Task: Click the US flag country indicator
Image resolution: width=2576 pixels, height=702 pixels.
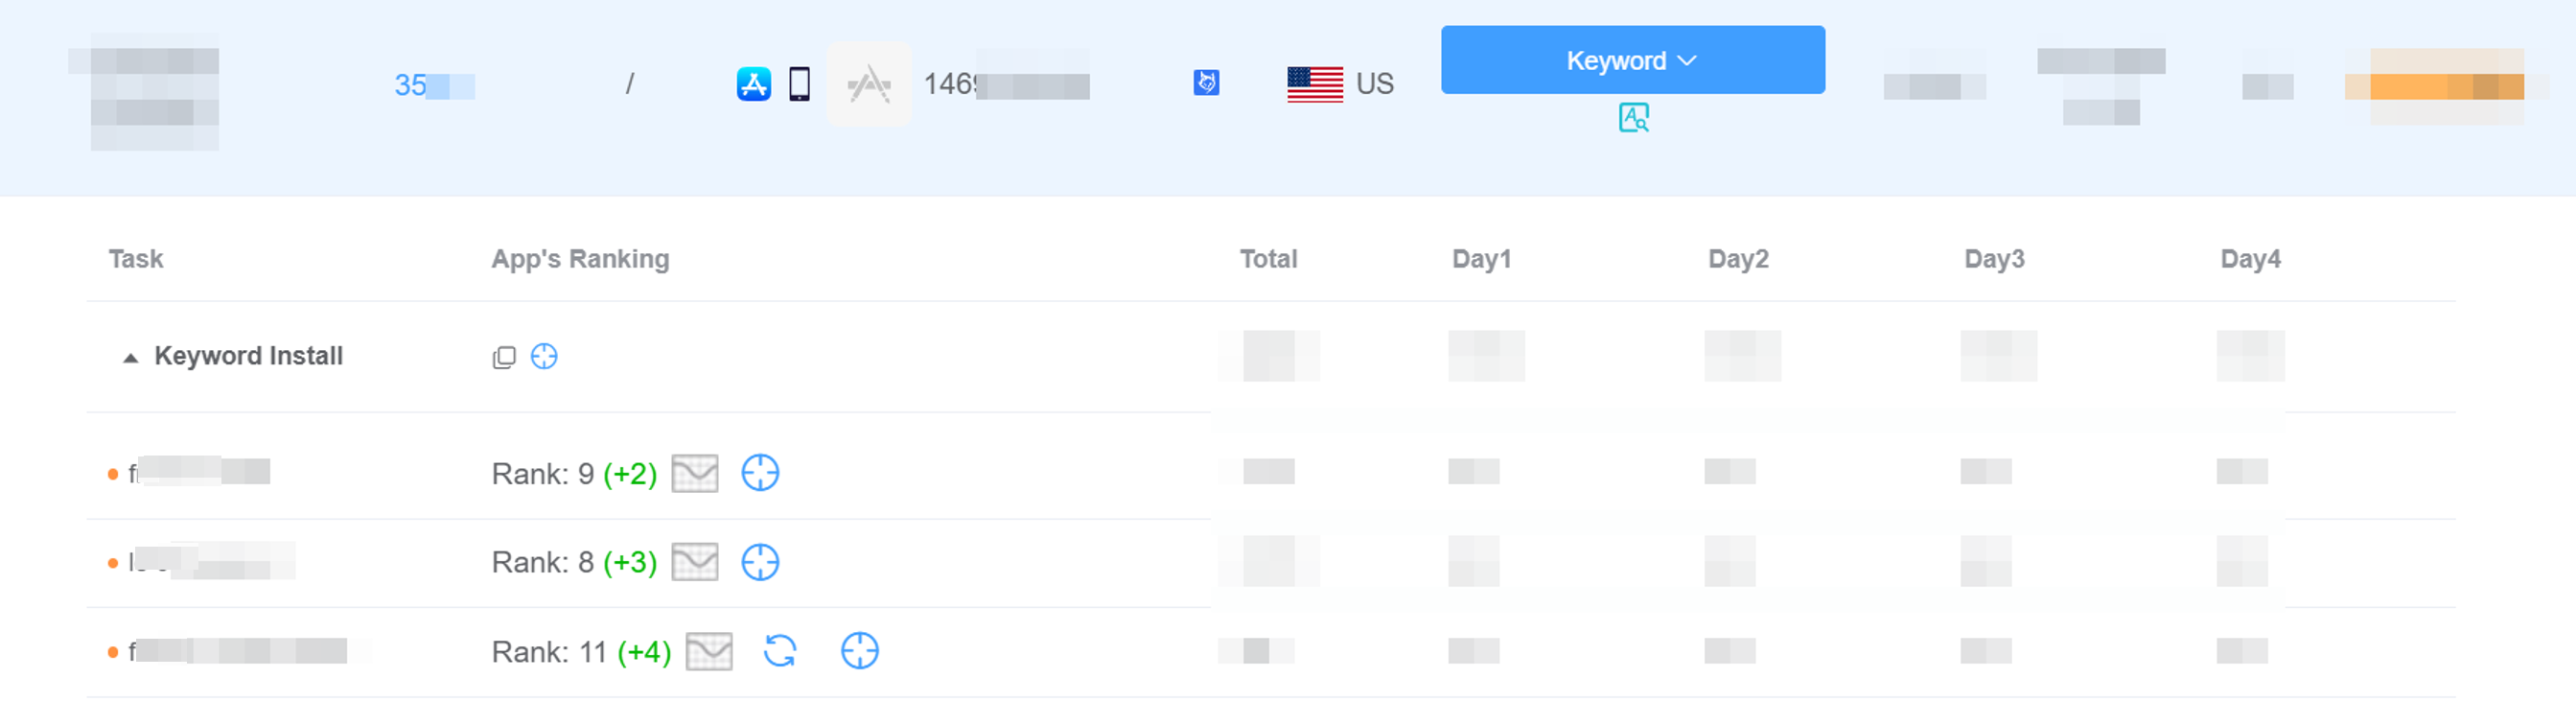Action: [1315, 84]
